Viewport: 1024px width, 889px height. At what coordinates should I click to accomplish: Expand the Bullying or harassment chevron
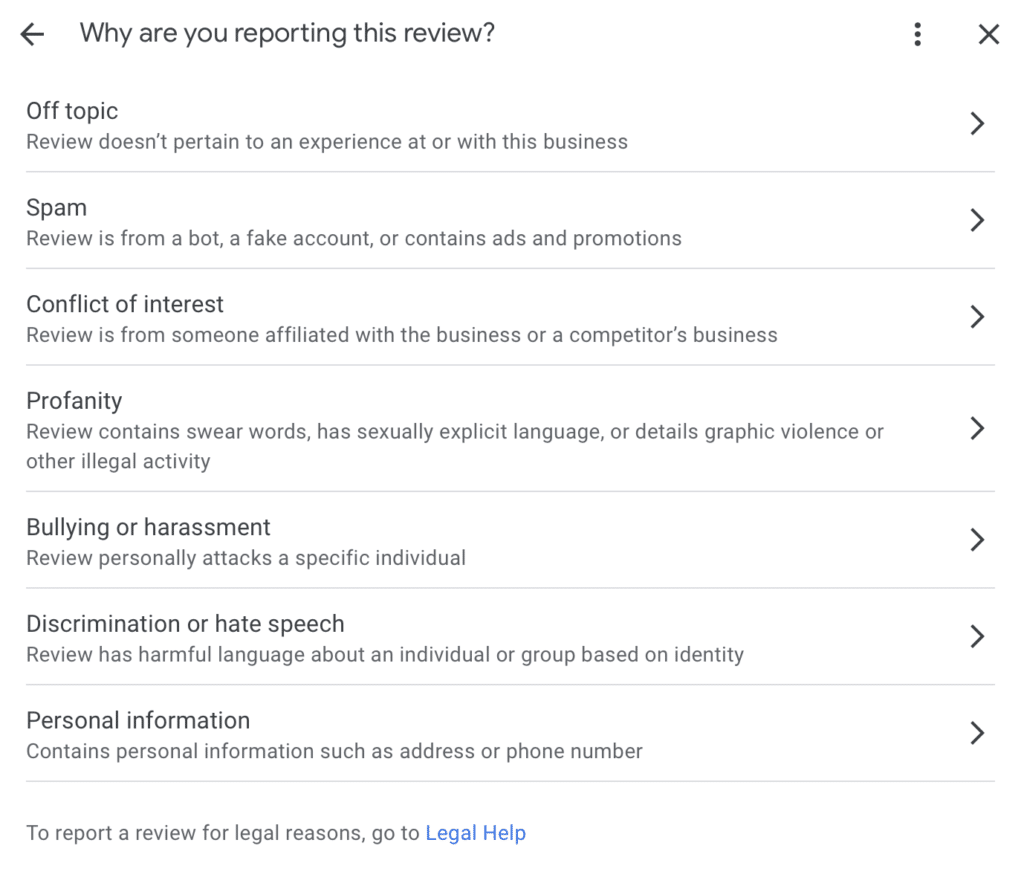click(x=977, y=540)
